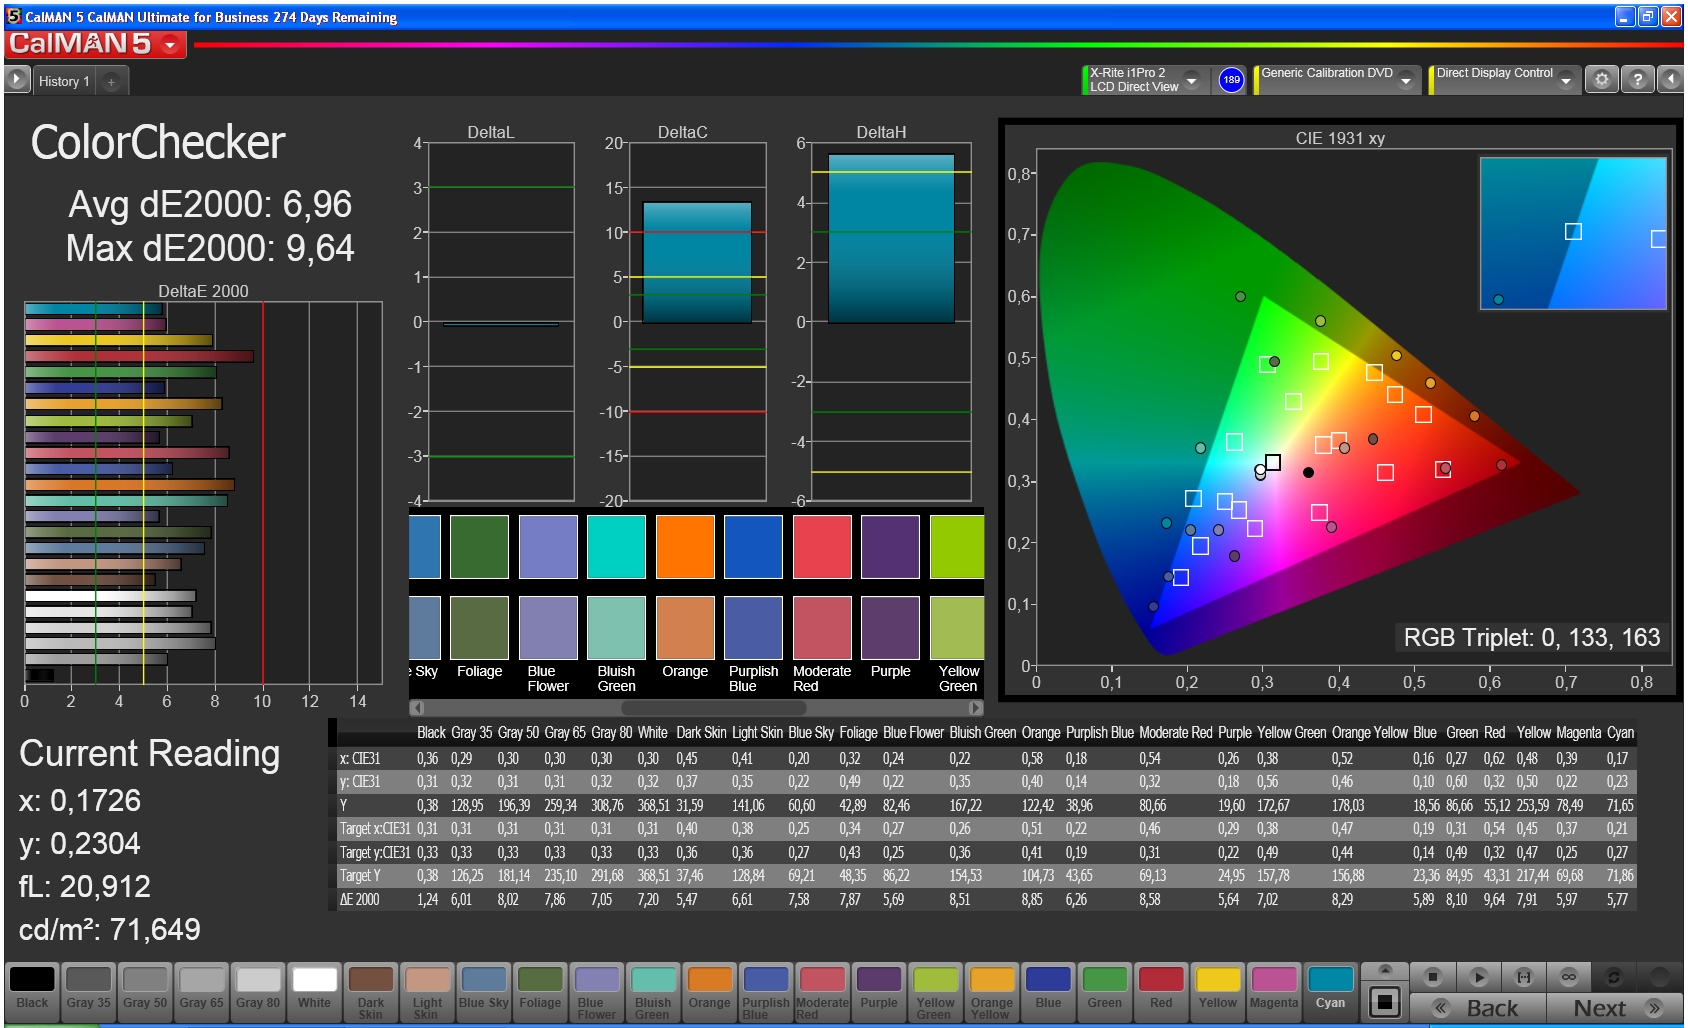Select the Yellow Green patch button
The height and width of the screenshot is (1028, 1688).
pos(935,992)
